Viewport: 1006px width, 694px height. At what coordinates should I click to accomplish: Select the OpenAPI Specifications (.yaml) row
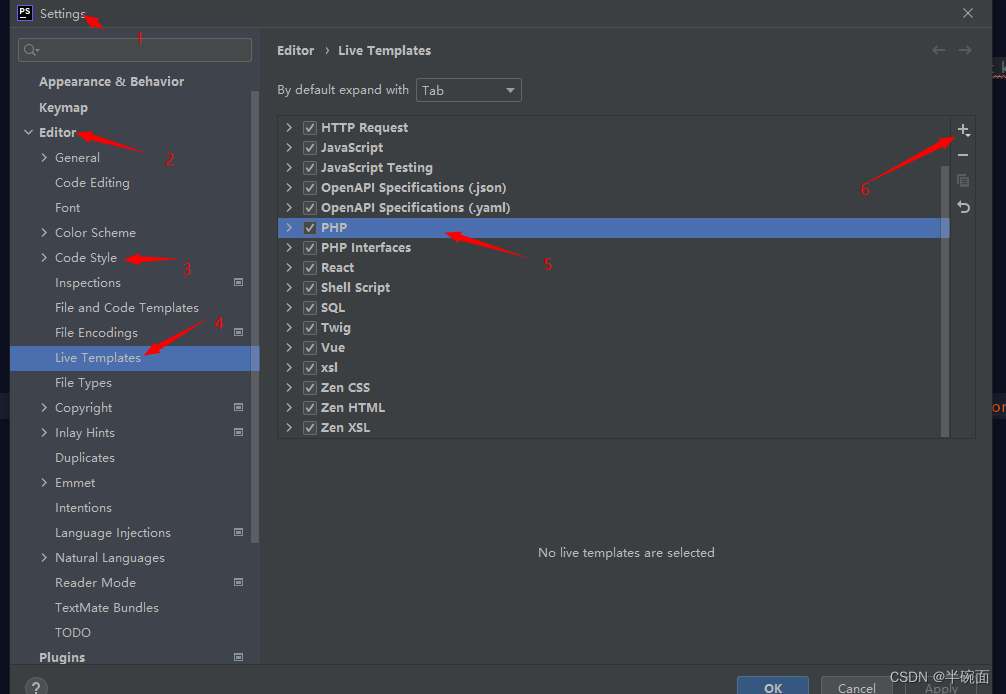(x=613, y=207)
